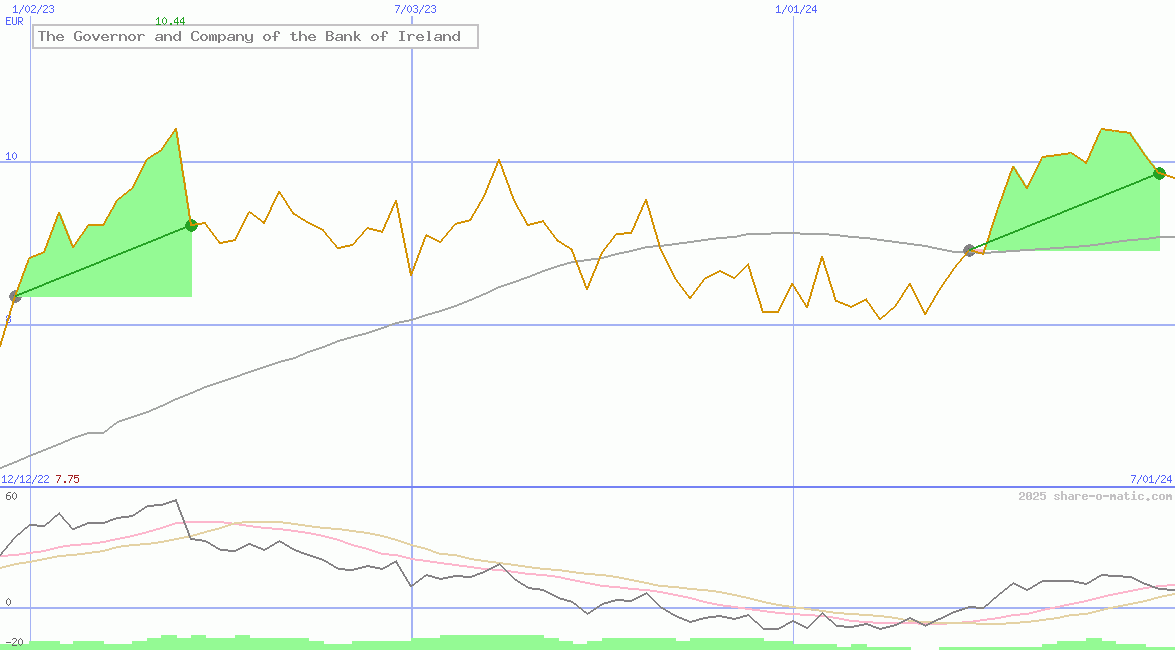The width and height of the screenshot is (1175, 650).
Task: Click the price peak touching the 10 line mid-2023
Action: point(498,160)
